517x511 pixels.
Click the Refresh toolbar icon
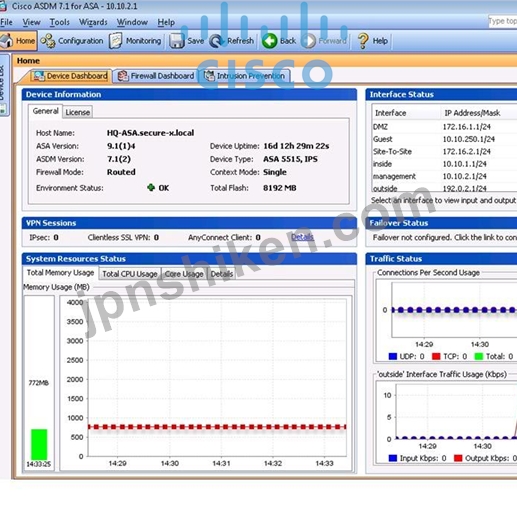click(217, 41)
